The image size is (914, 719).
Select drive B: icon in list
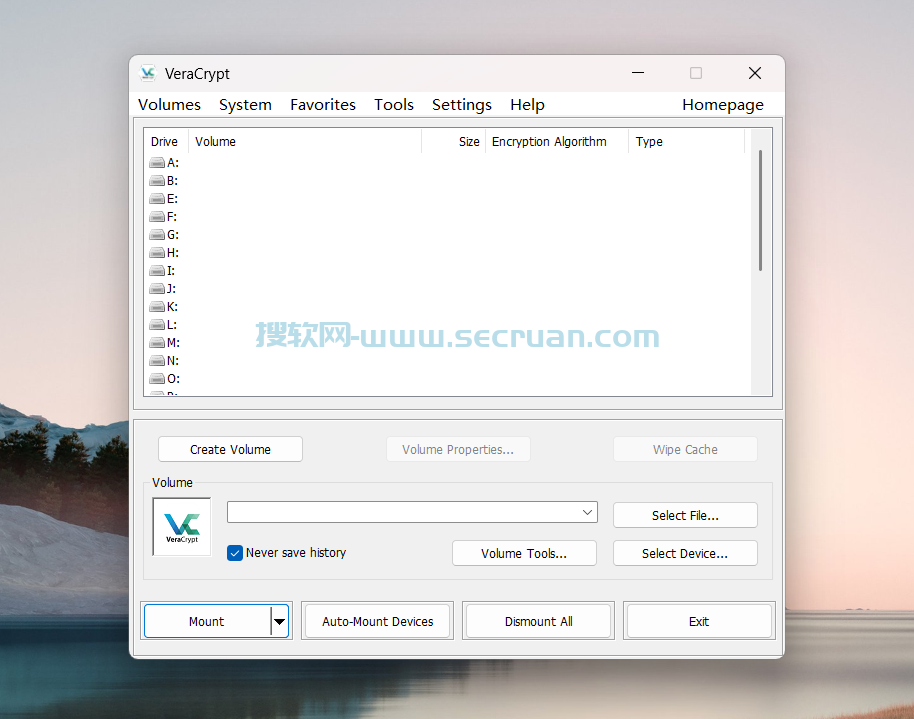click(x=157, y=181)
